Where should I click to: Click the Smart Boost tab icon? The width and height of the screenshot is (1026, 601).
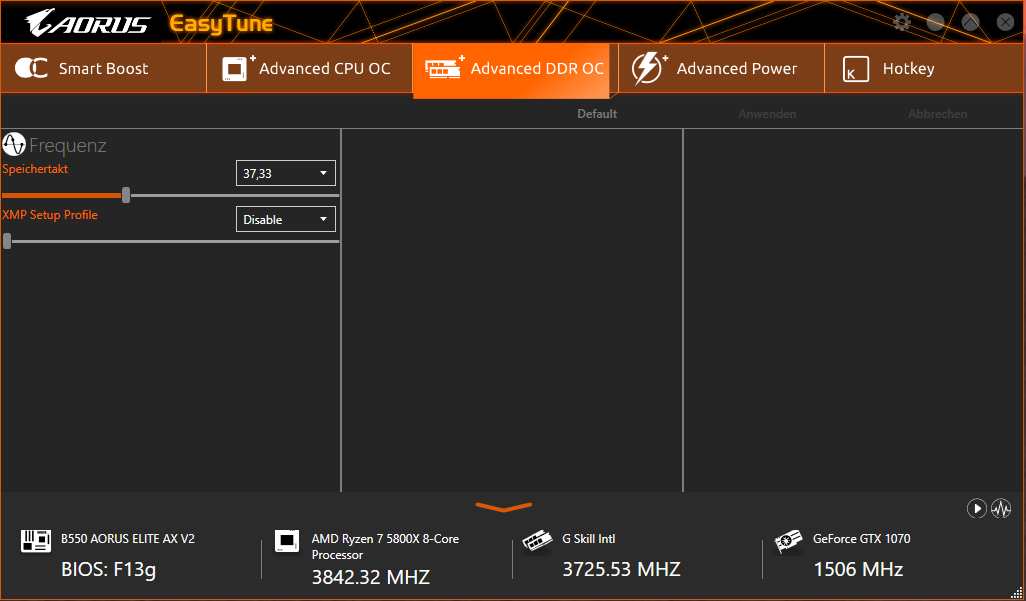pos(31,68)
